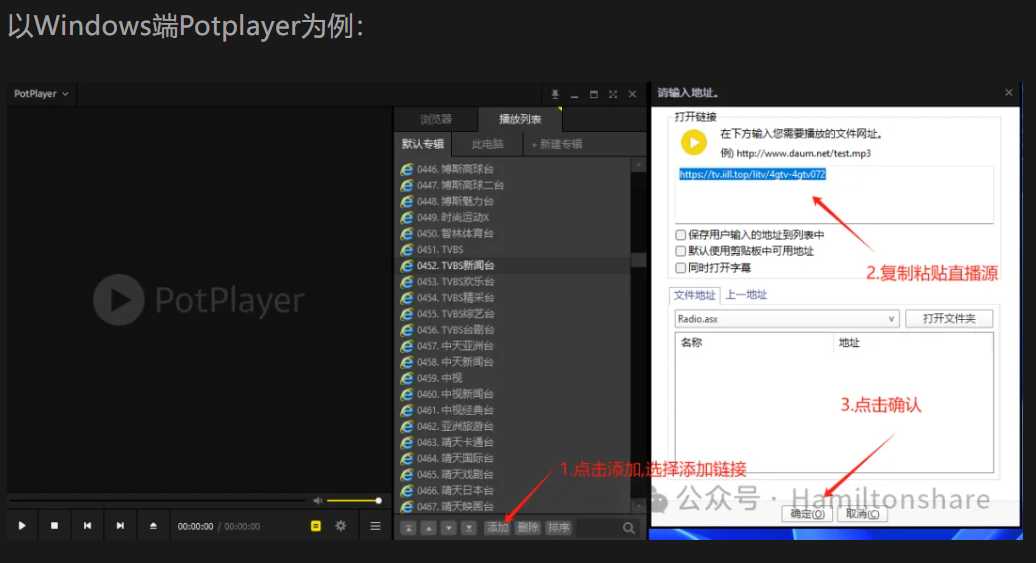
Task: Click the 添加 button in playlist
Action: [498, 527]
